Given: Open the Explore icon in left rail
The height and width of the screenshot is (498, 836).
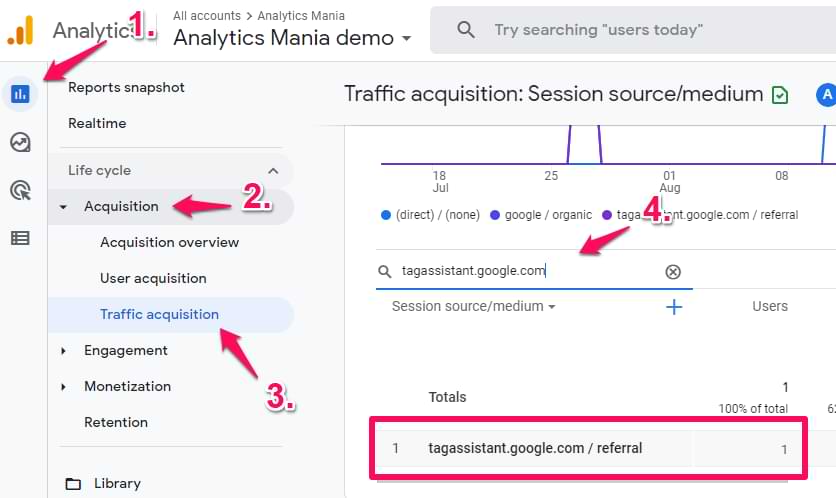Looking at the screenshot, I should pyautogui.click(x=20, y=142).
